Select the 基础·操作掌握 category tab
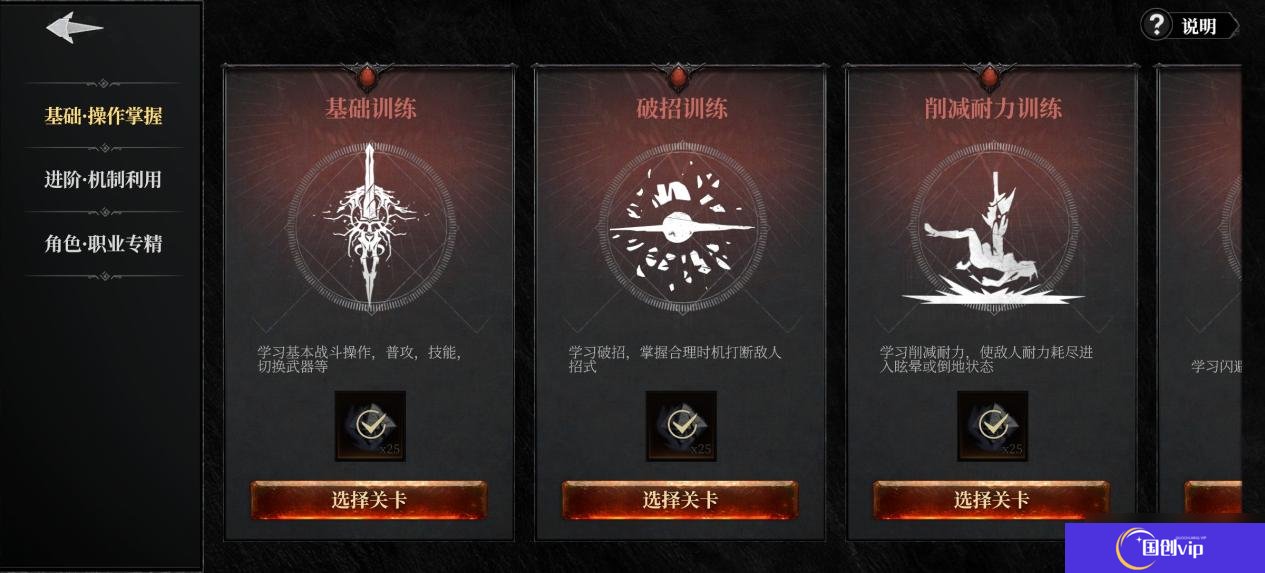This screenshot has width=1265, height=573. click(x=103, y=116)
